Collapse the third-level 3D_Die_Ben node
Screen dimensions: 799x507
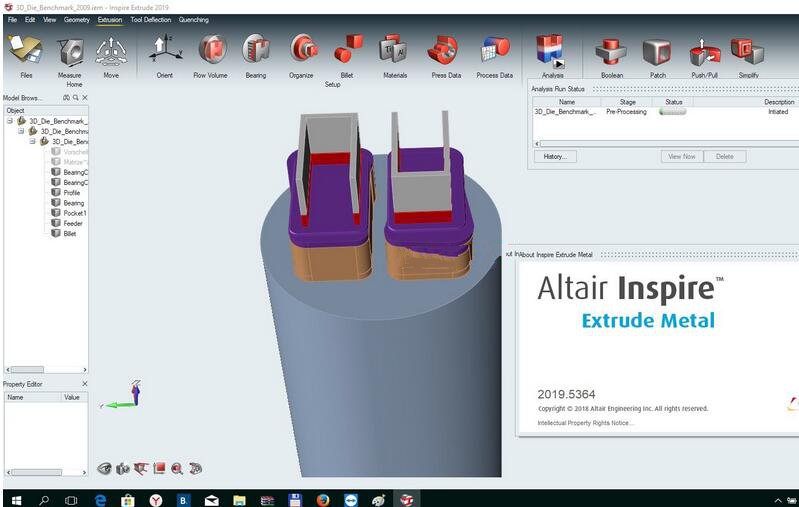click(x=32, y=141)
